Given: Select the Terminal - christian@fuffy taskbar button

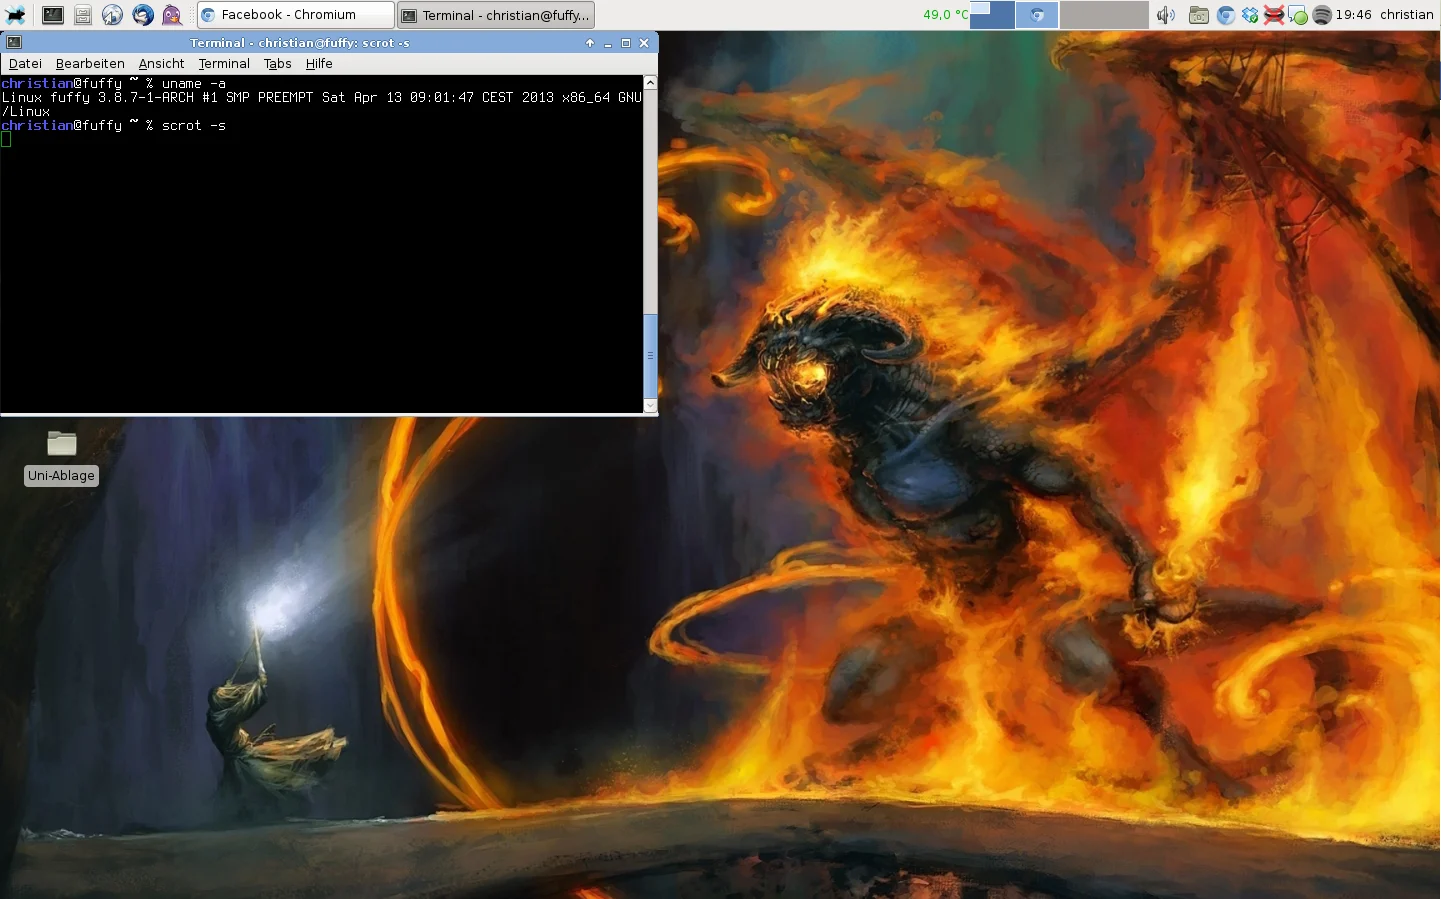Looking at the screenshot, I should (x=496, y=15).
